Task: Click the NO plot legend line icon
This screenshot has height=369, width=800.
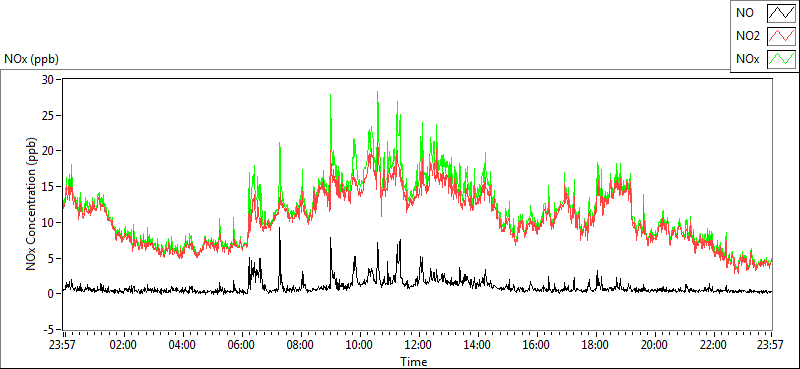Action: coord(781,13)
